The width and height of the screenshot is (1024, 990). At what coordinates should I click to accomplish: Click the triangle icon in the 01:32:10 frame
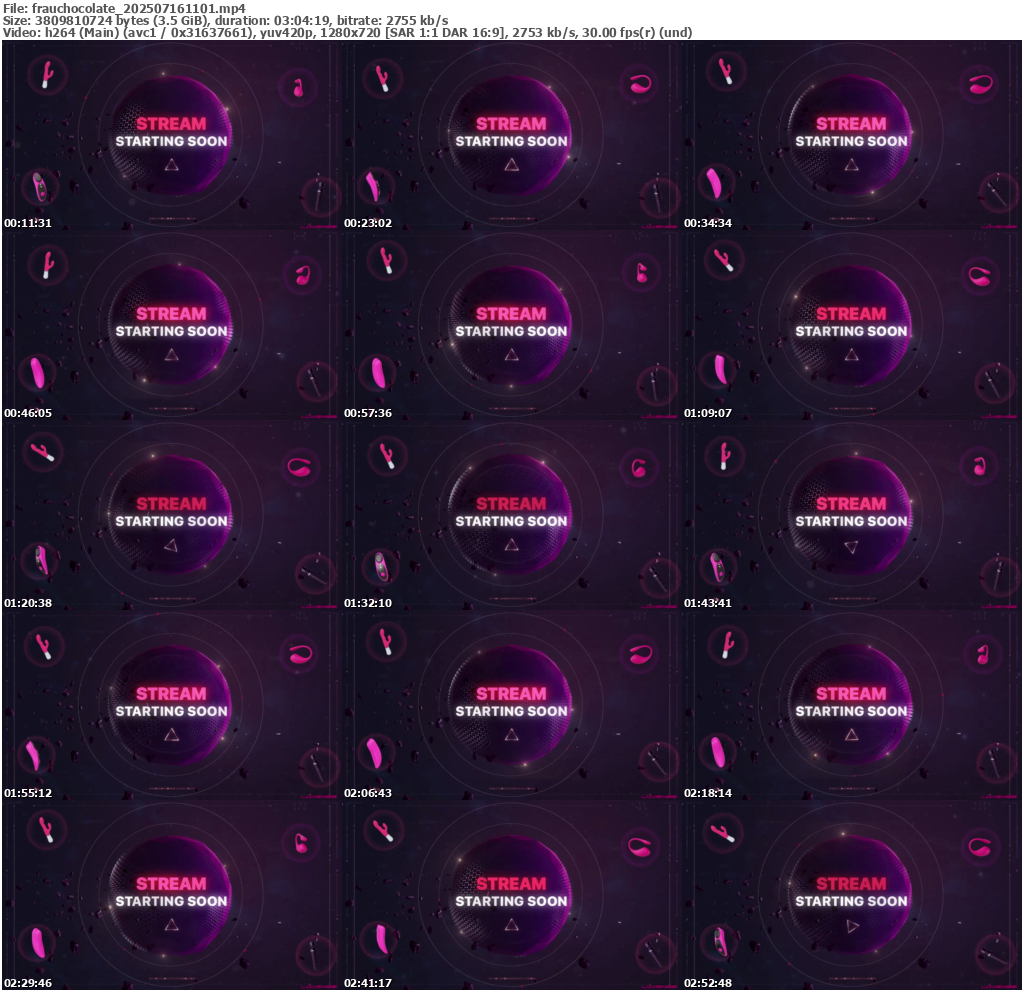click(x=512, y=545)
